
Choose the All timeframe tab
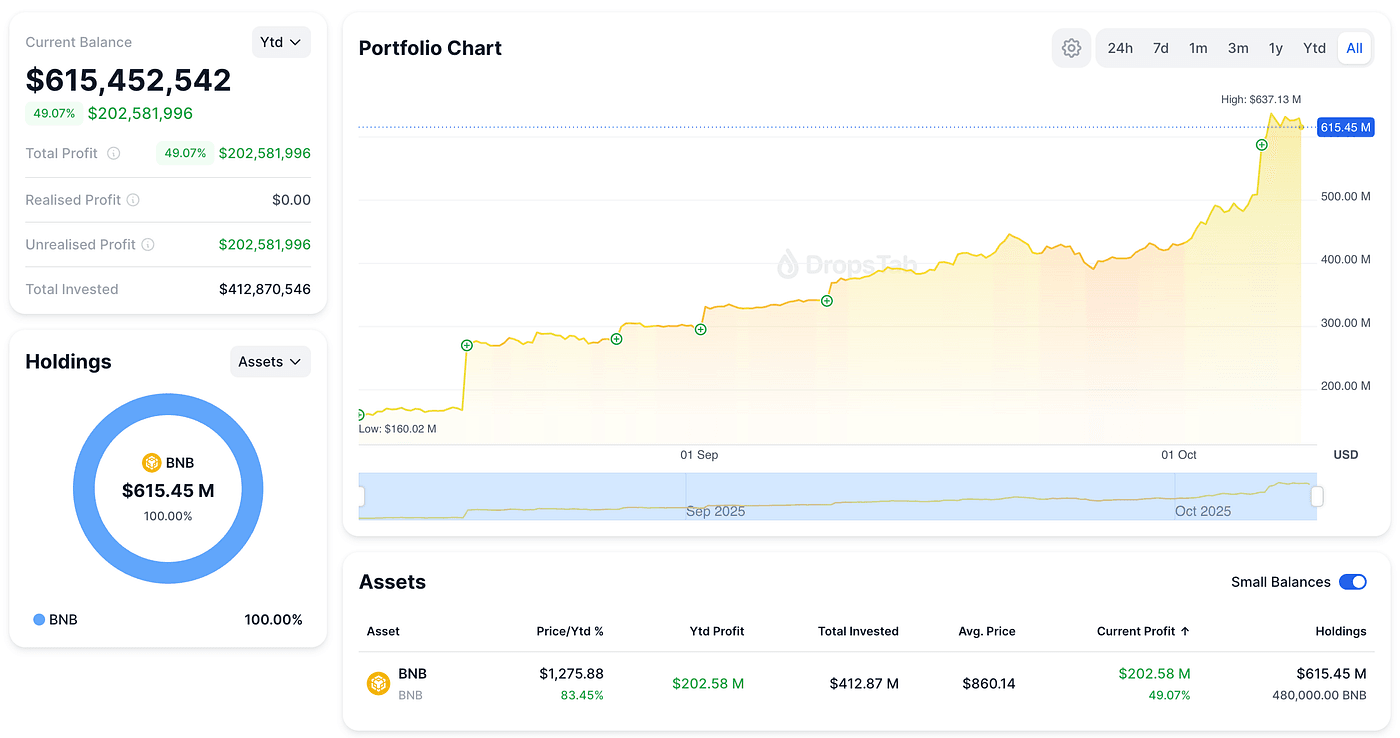(x=1354, y=48)
